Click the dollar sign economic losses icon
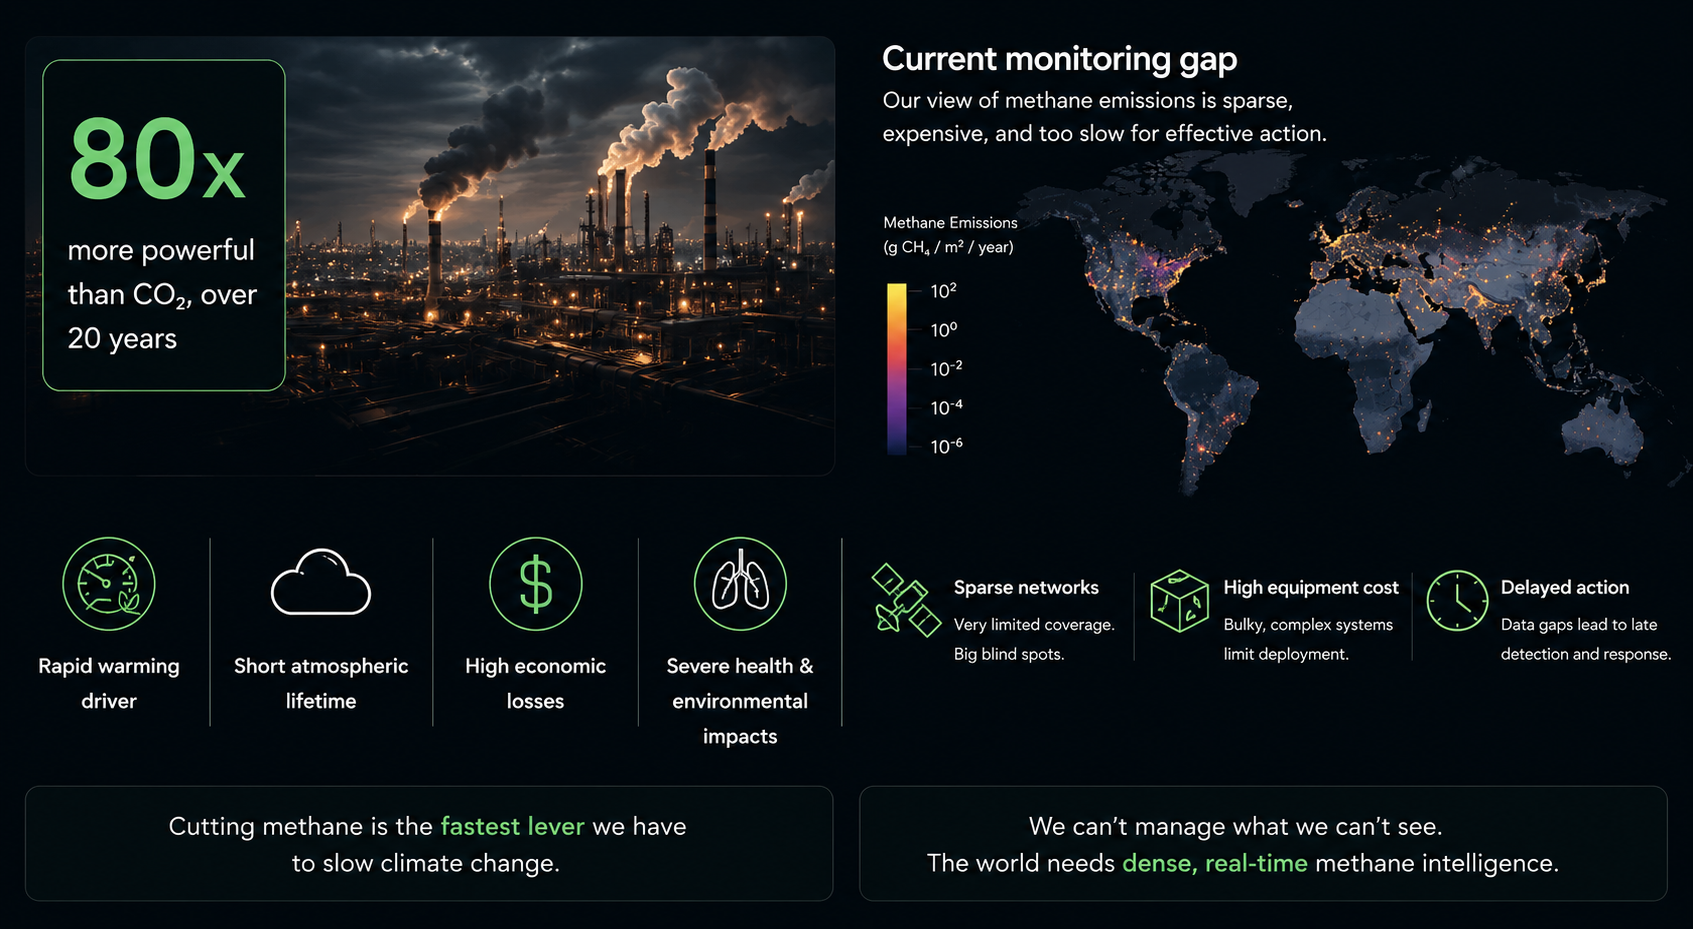This screenshot has width=1693, height=929. tap(536, 584)
